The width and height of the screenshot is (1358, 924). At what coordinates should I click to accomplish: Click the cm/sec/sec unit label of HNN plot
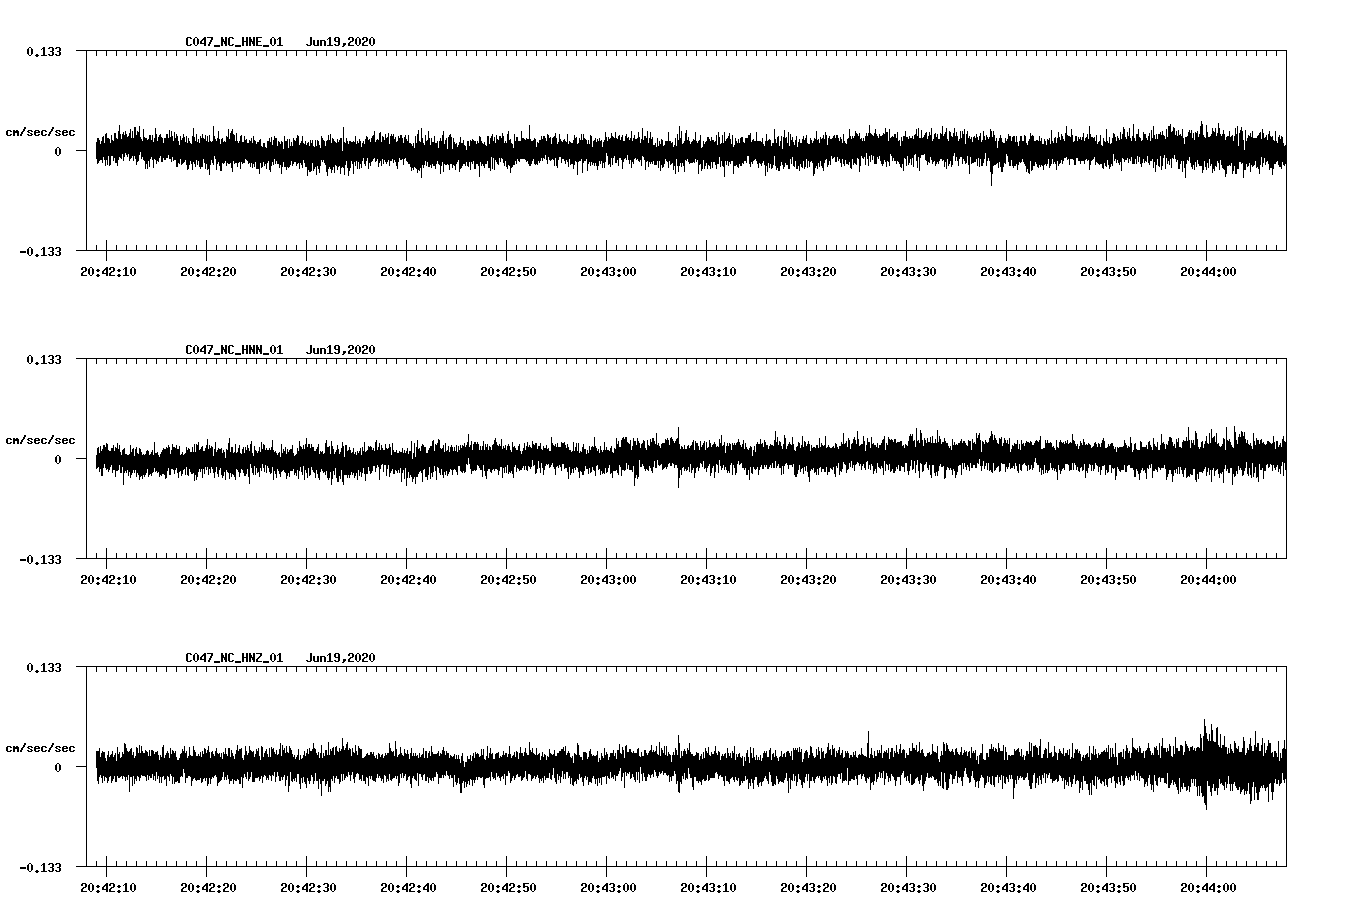pyautogui.click(x=40, y=440)
